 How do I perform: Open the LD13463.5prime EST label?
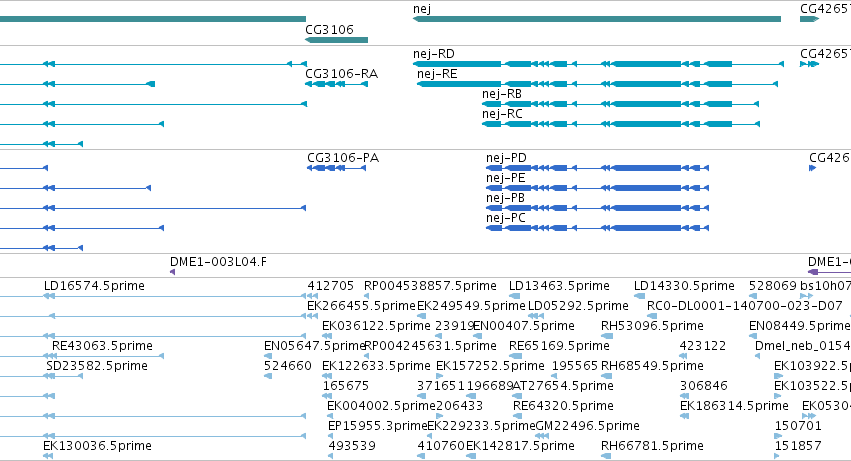[x=559, y=286]
